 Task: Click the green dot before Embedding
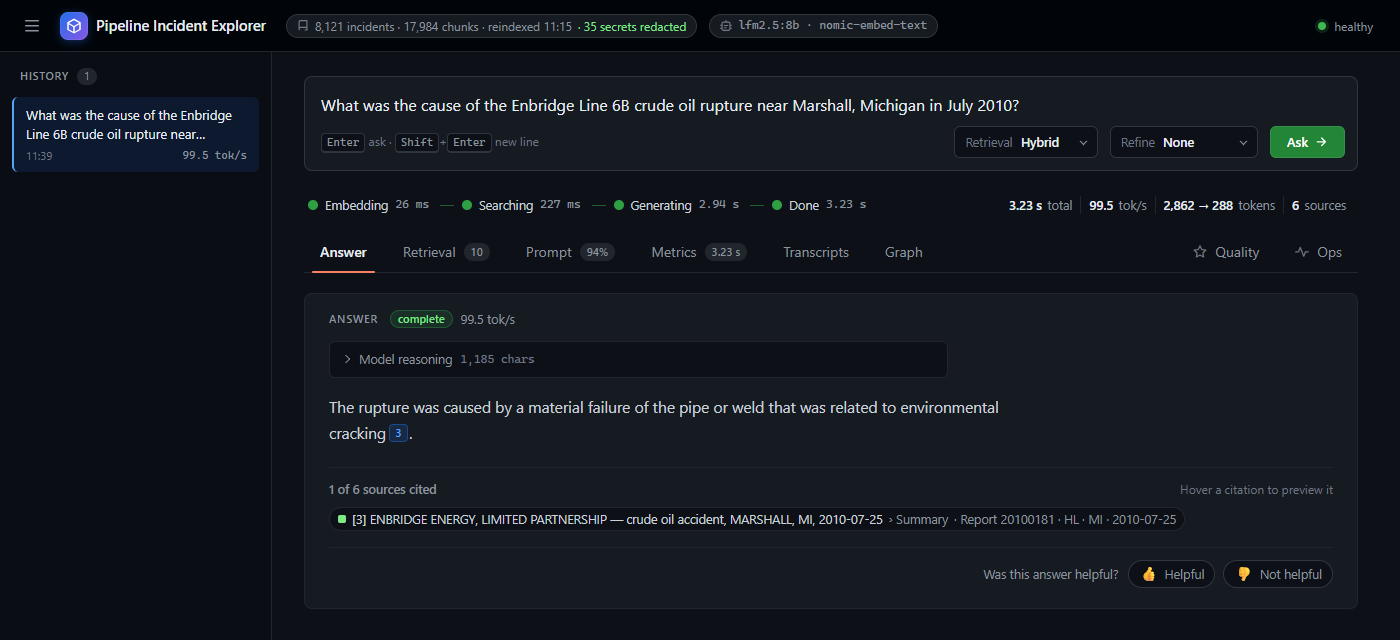click(313, 205)
